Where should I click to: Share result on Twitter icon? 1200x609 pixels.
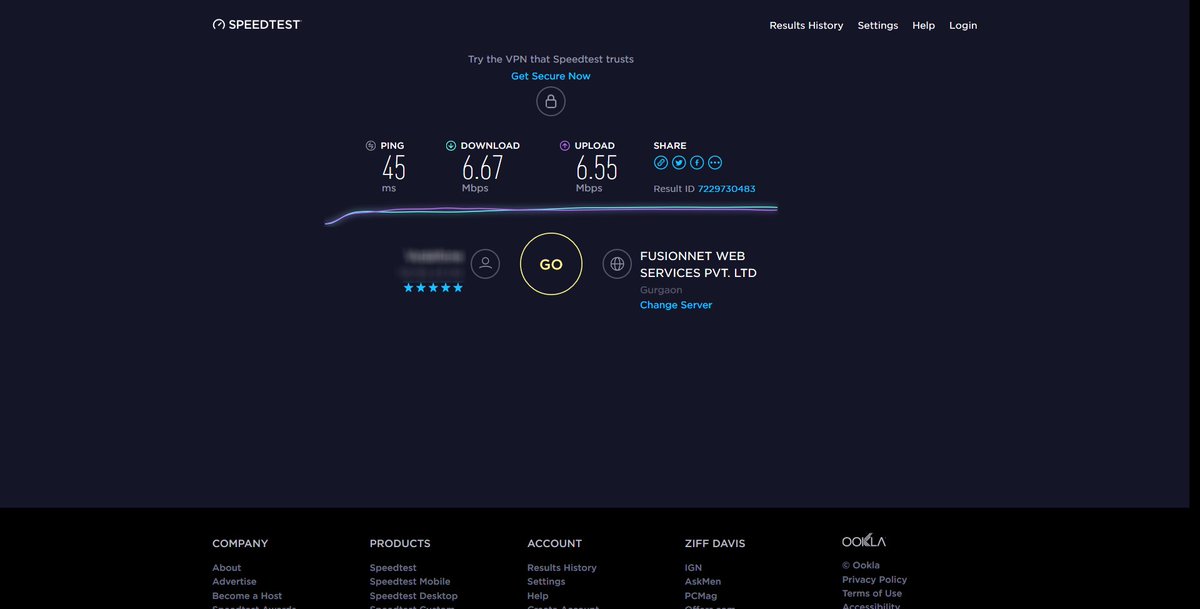678,161
